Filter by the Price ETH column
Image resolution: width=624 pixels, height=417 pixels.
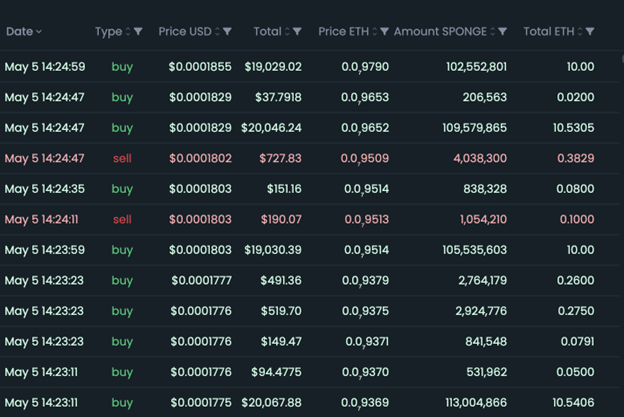(385, 32)
